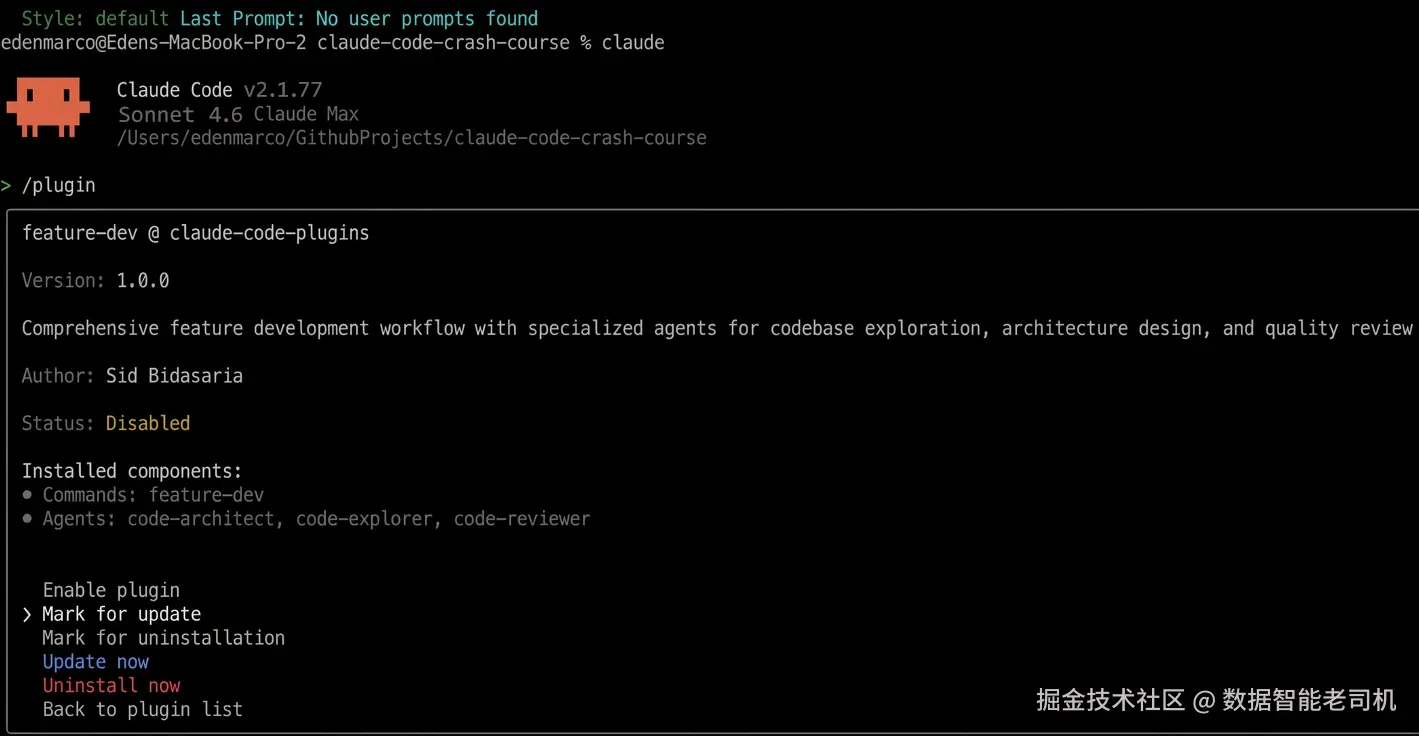Click the /plugin command prompt line
This screenshot has height=736, width=1419.
click(58, 185)
